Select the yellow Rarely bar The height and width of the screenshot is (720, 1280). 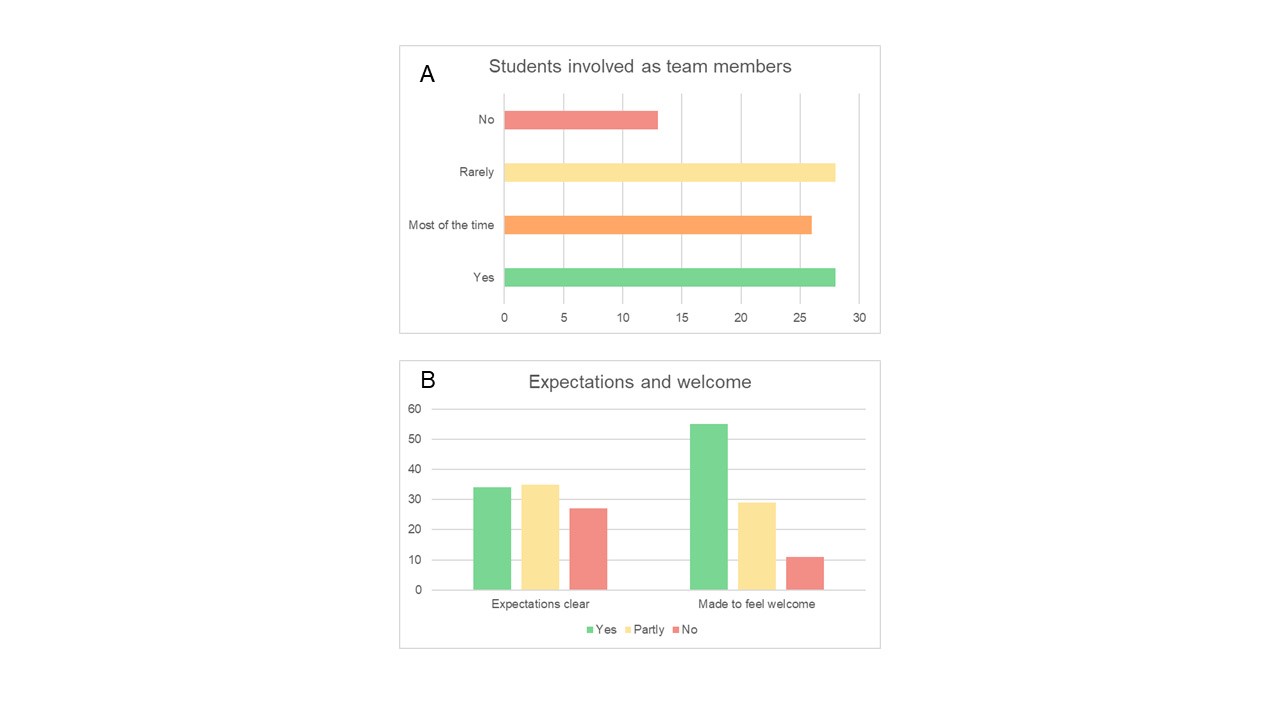coord(669,172)
